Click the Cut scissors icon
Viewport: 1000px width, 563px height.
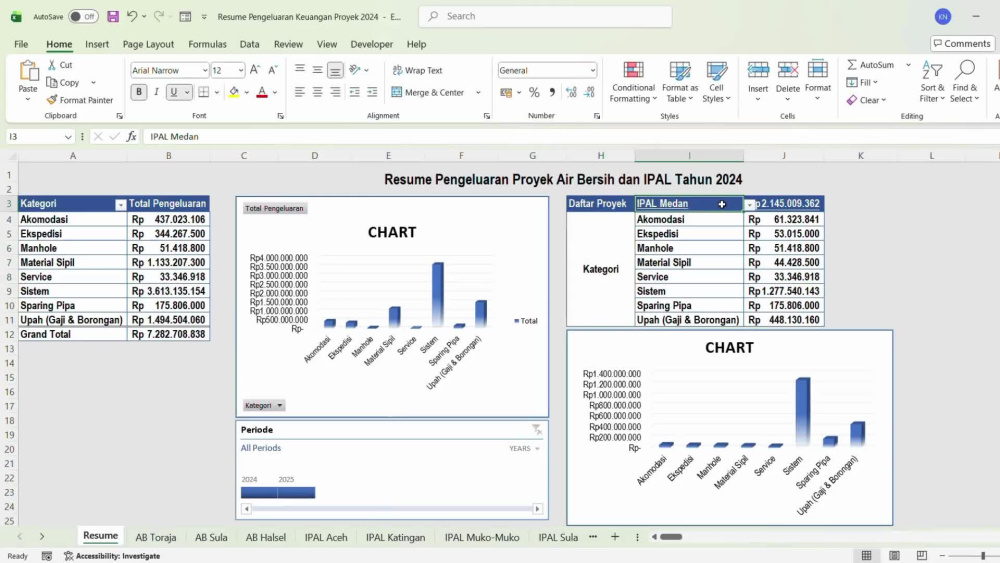tap(52, 65)
